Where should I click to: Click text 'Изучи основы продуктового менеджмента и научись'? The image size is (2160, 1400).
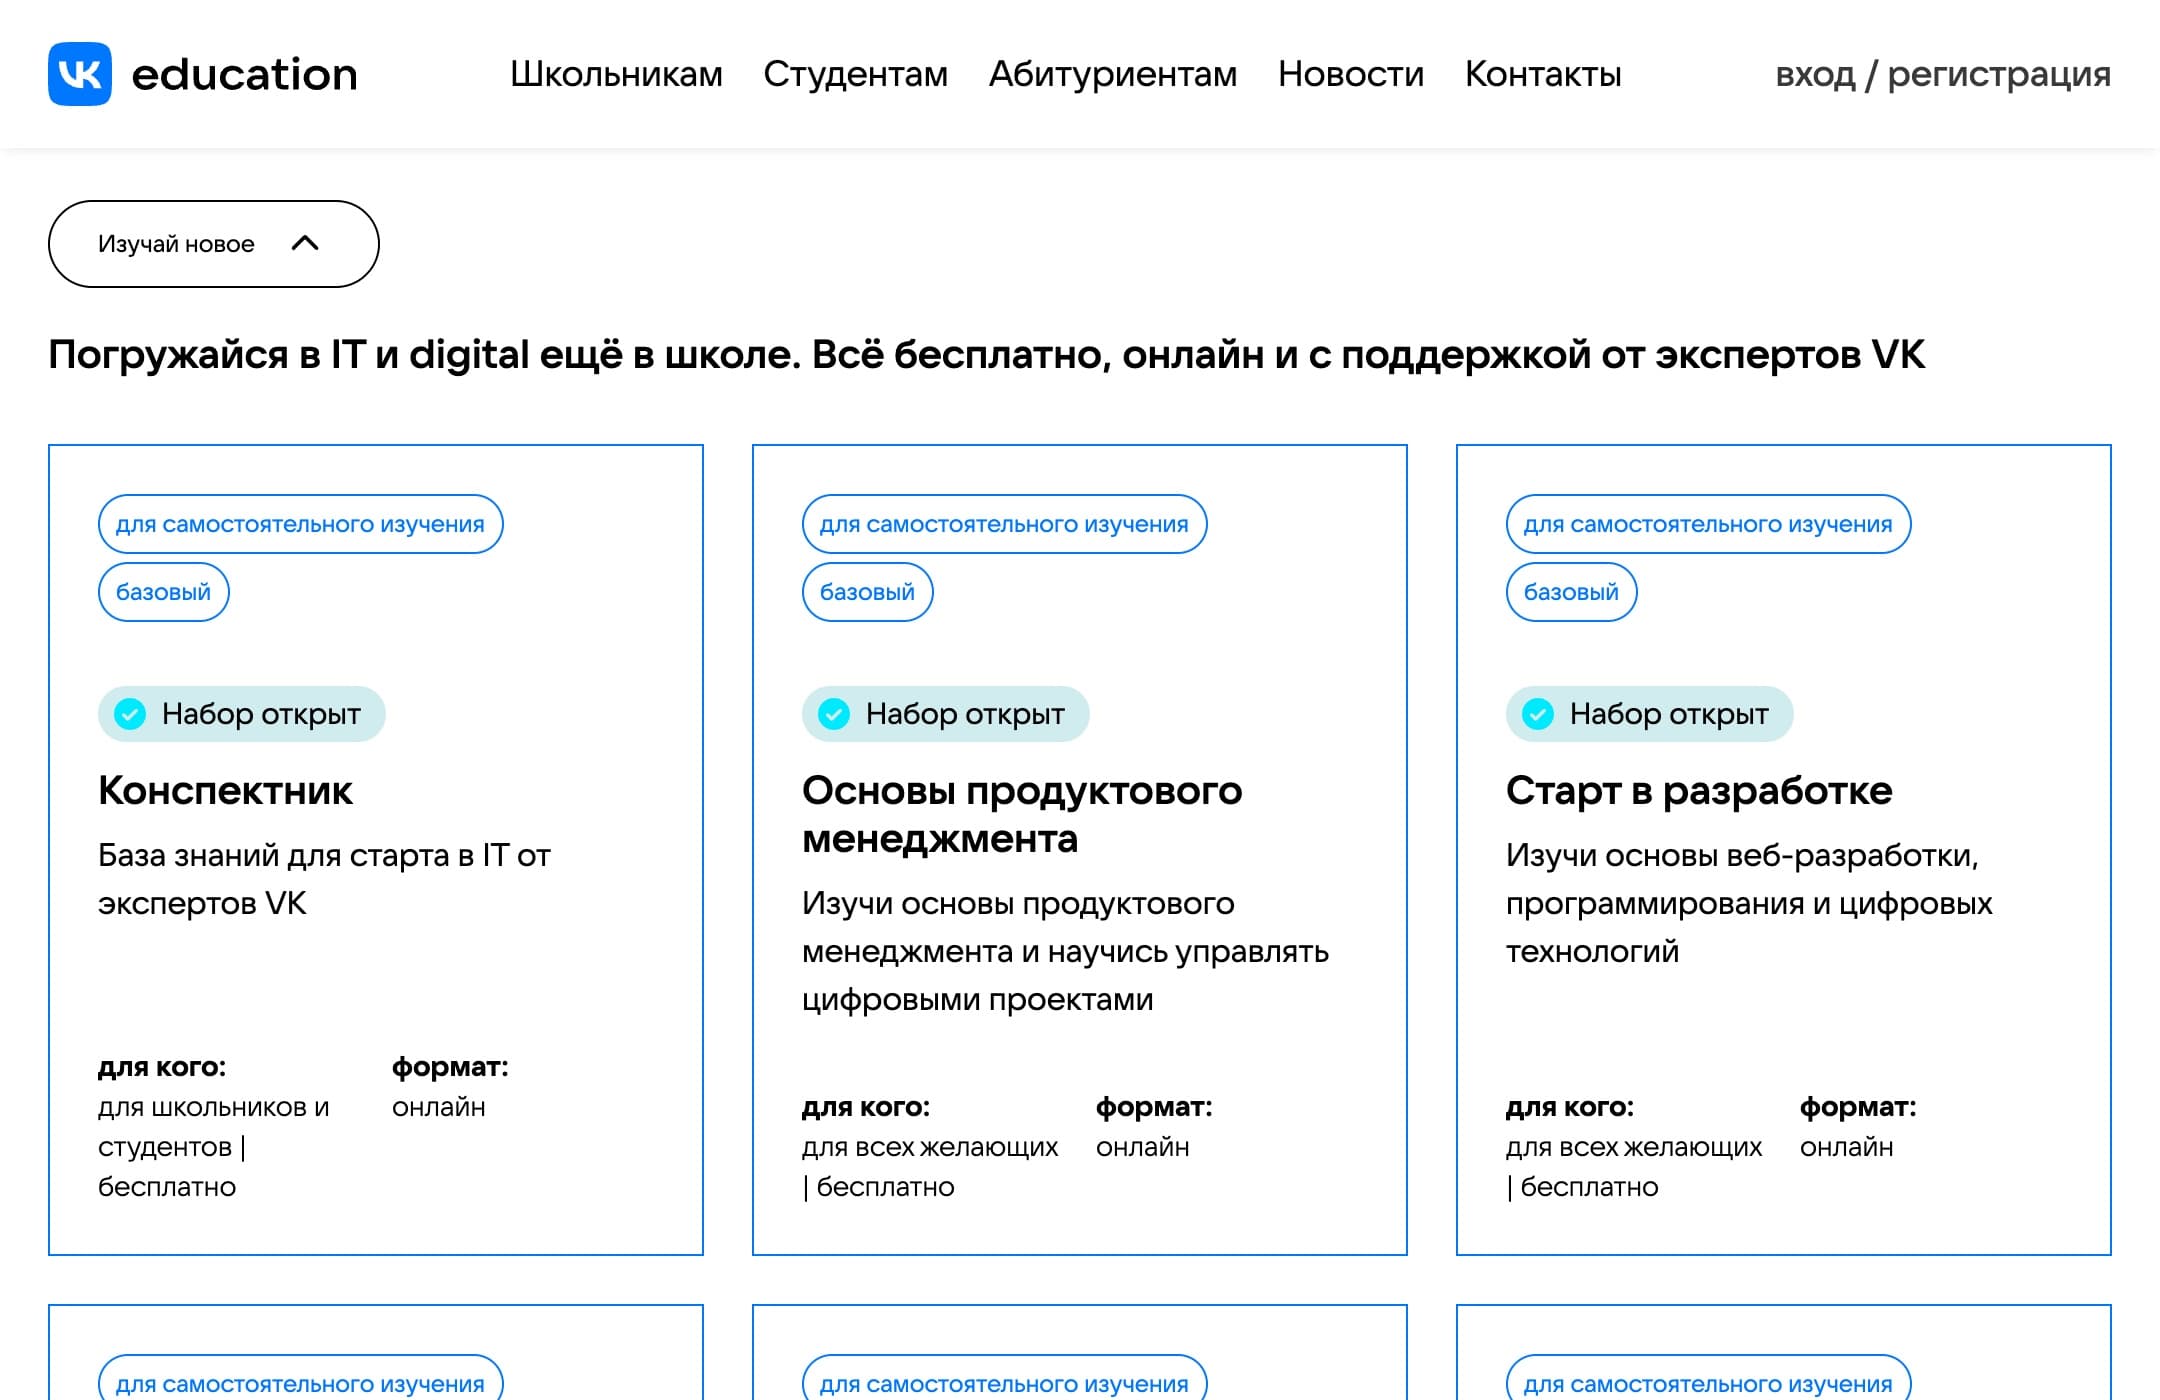click(1065, 951)
